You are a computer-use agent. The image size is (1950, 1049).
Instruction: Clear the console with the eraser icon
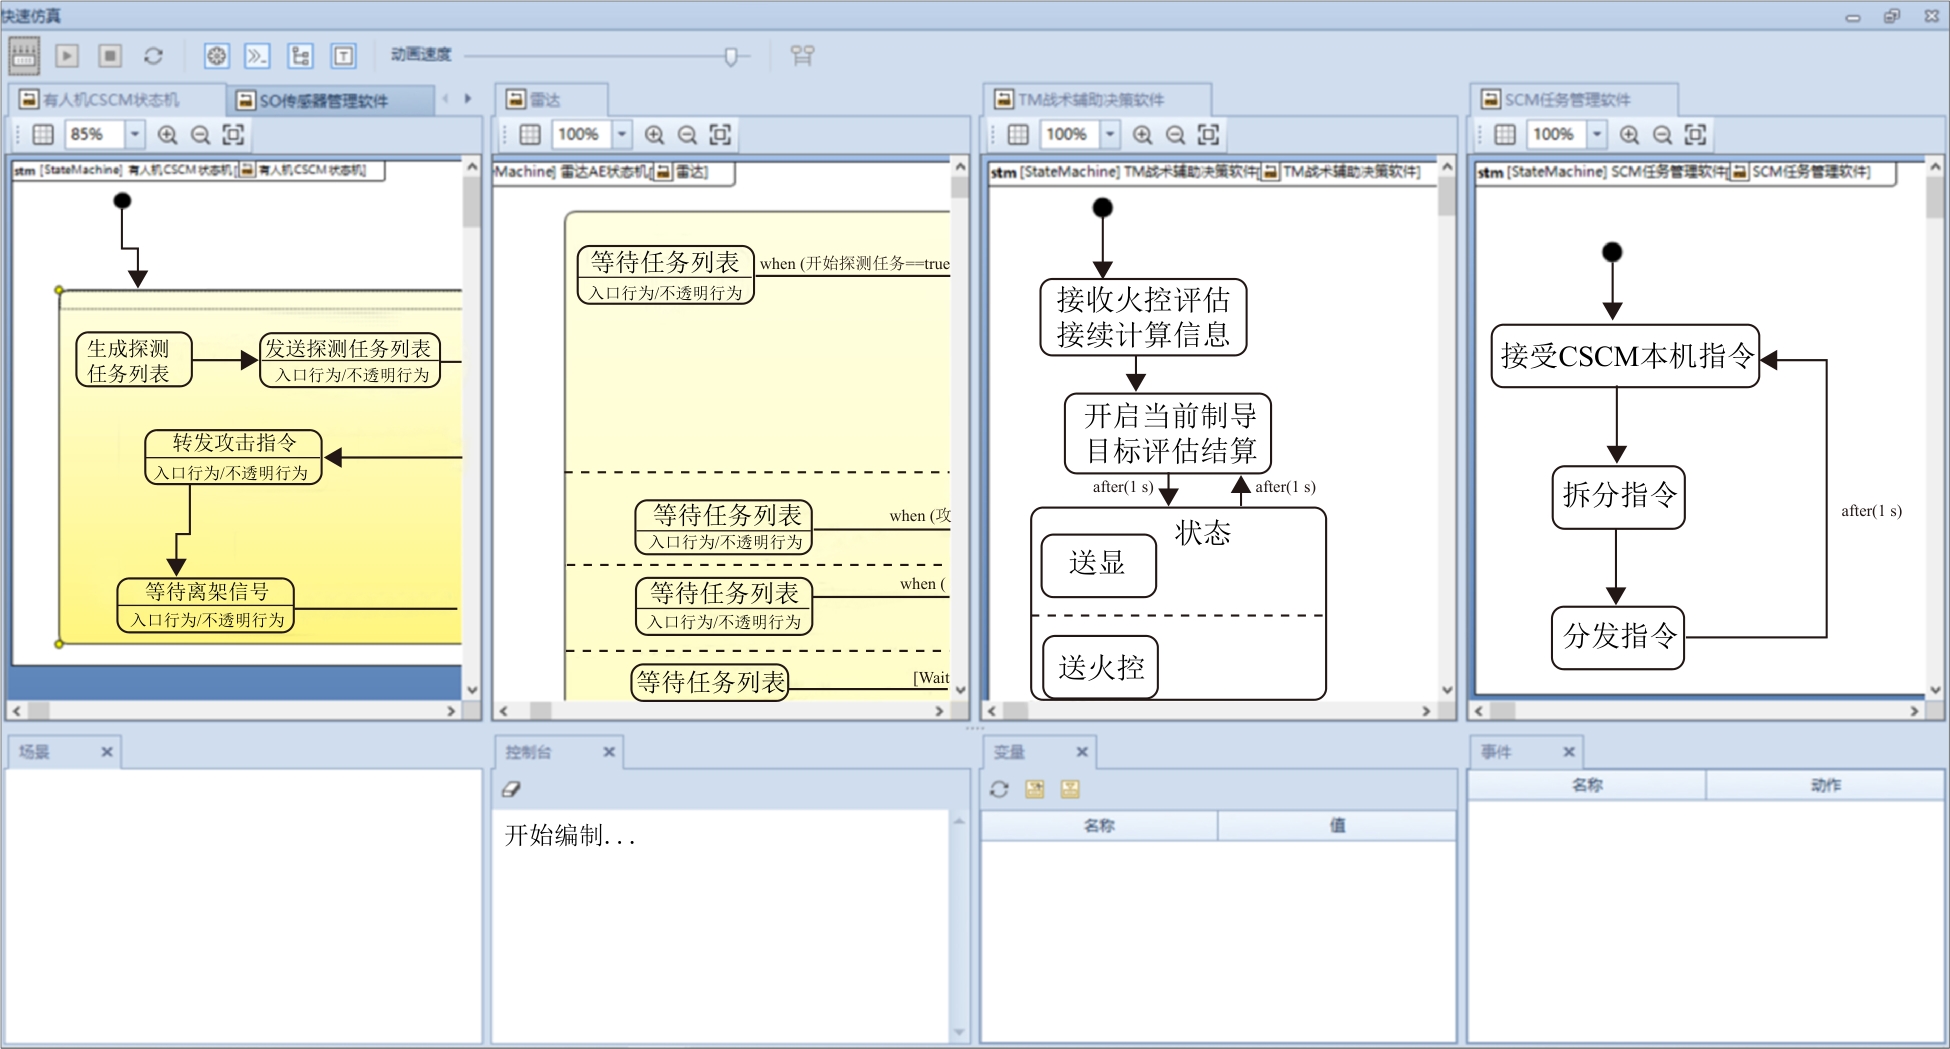pos(511,789)
